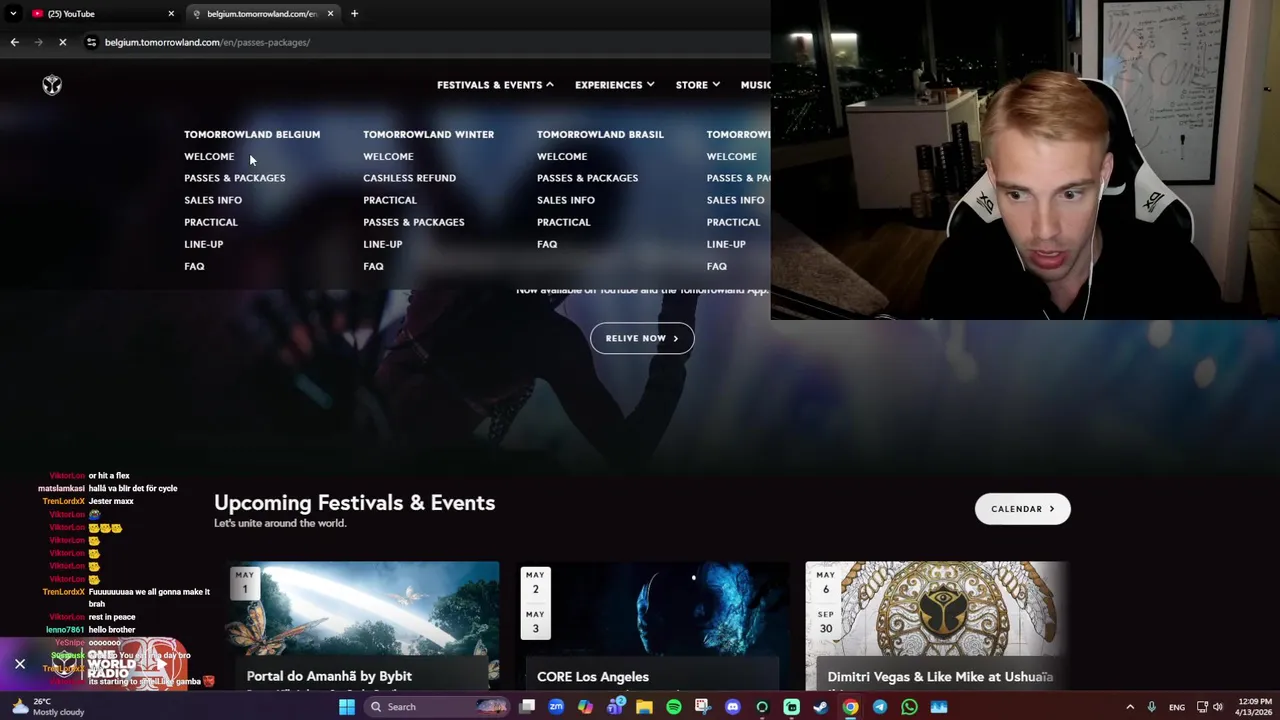Open the network tray icon
This screenshot has height=720, width=1280.
click(1202, 707)
